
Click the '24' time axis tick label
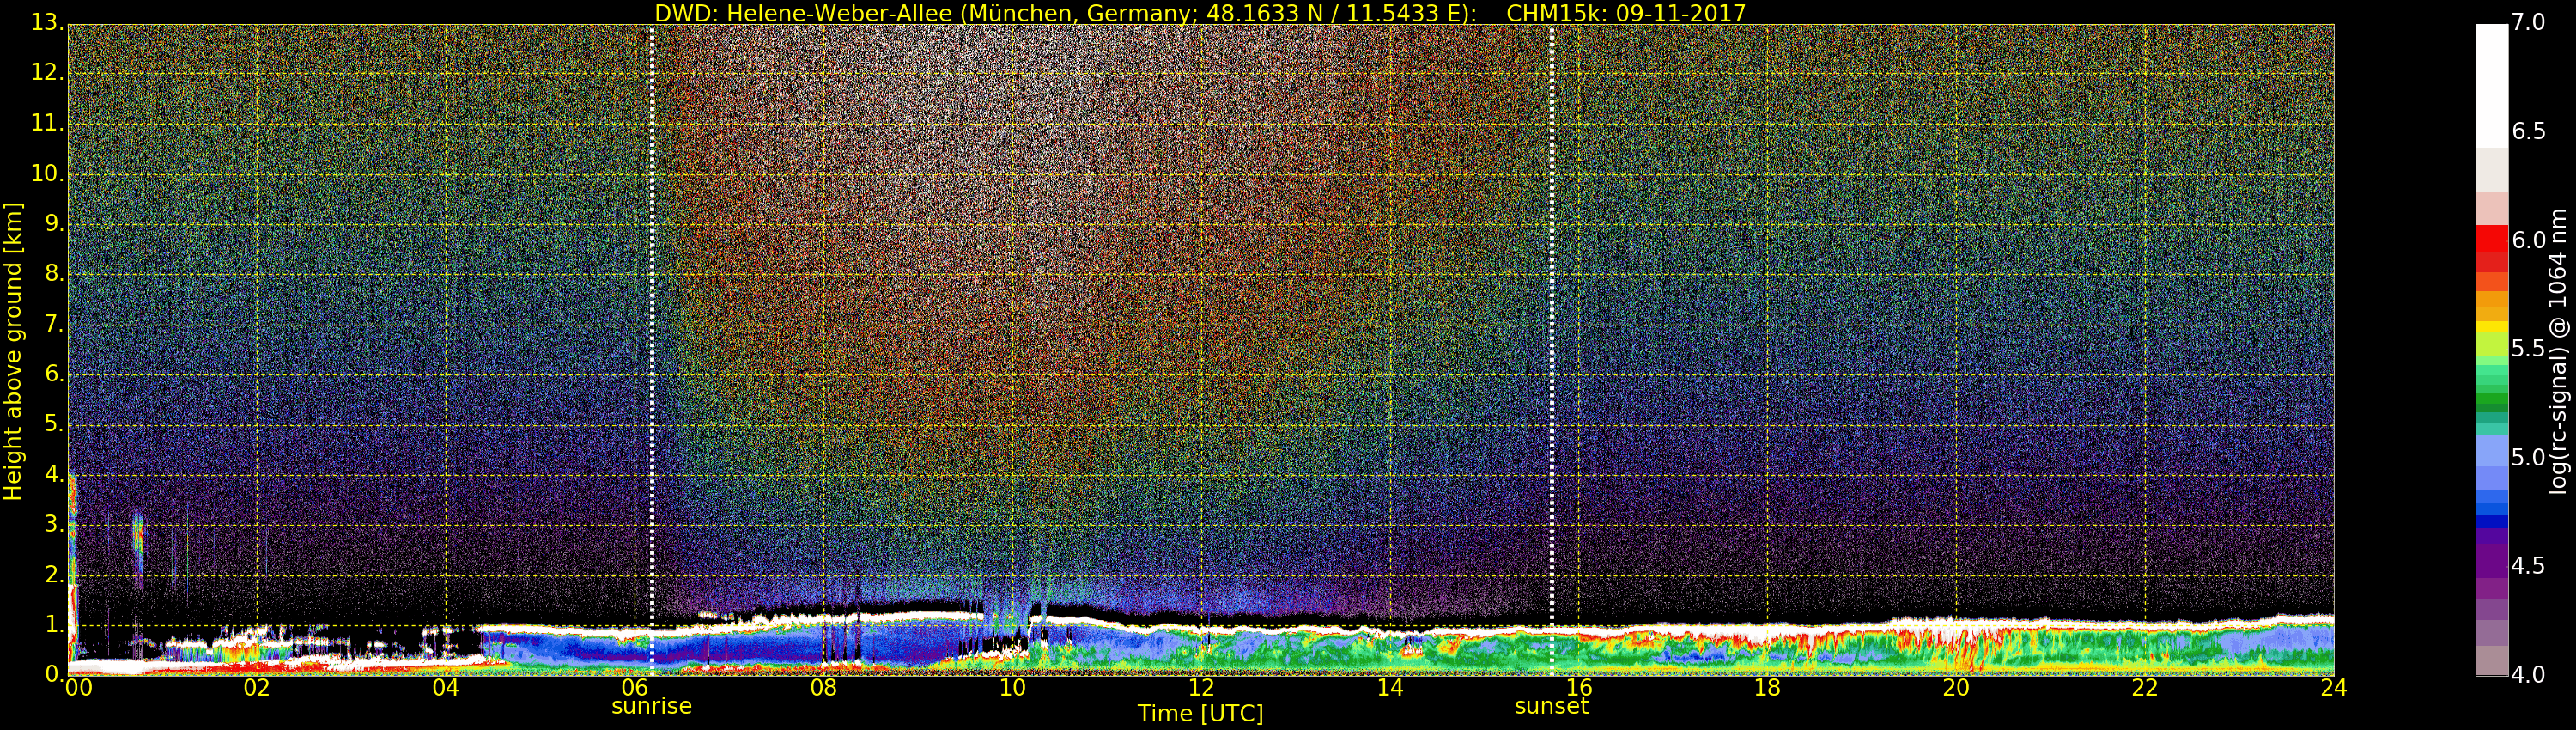(x=2333, y=688)
